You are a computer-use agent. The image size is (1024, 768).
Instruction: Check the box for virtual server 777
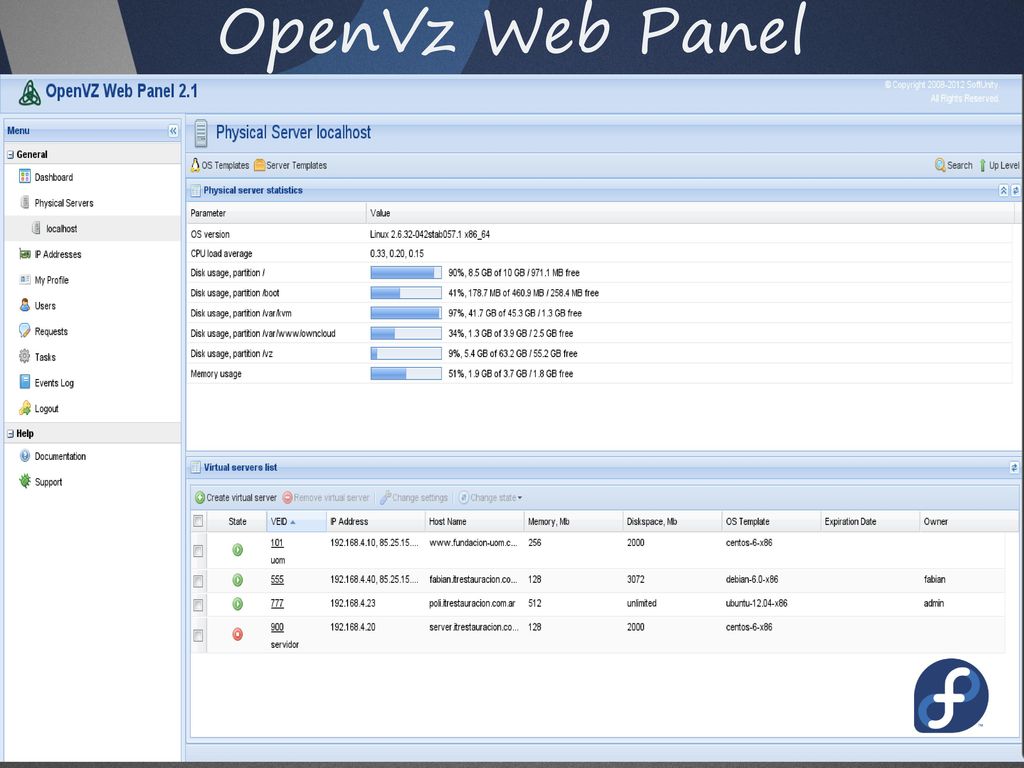tap(198, 605)
